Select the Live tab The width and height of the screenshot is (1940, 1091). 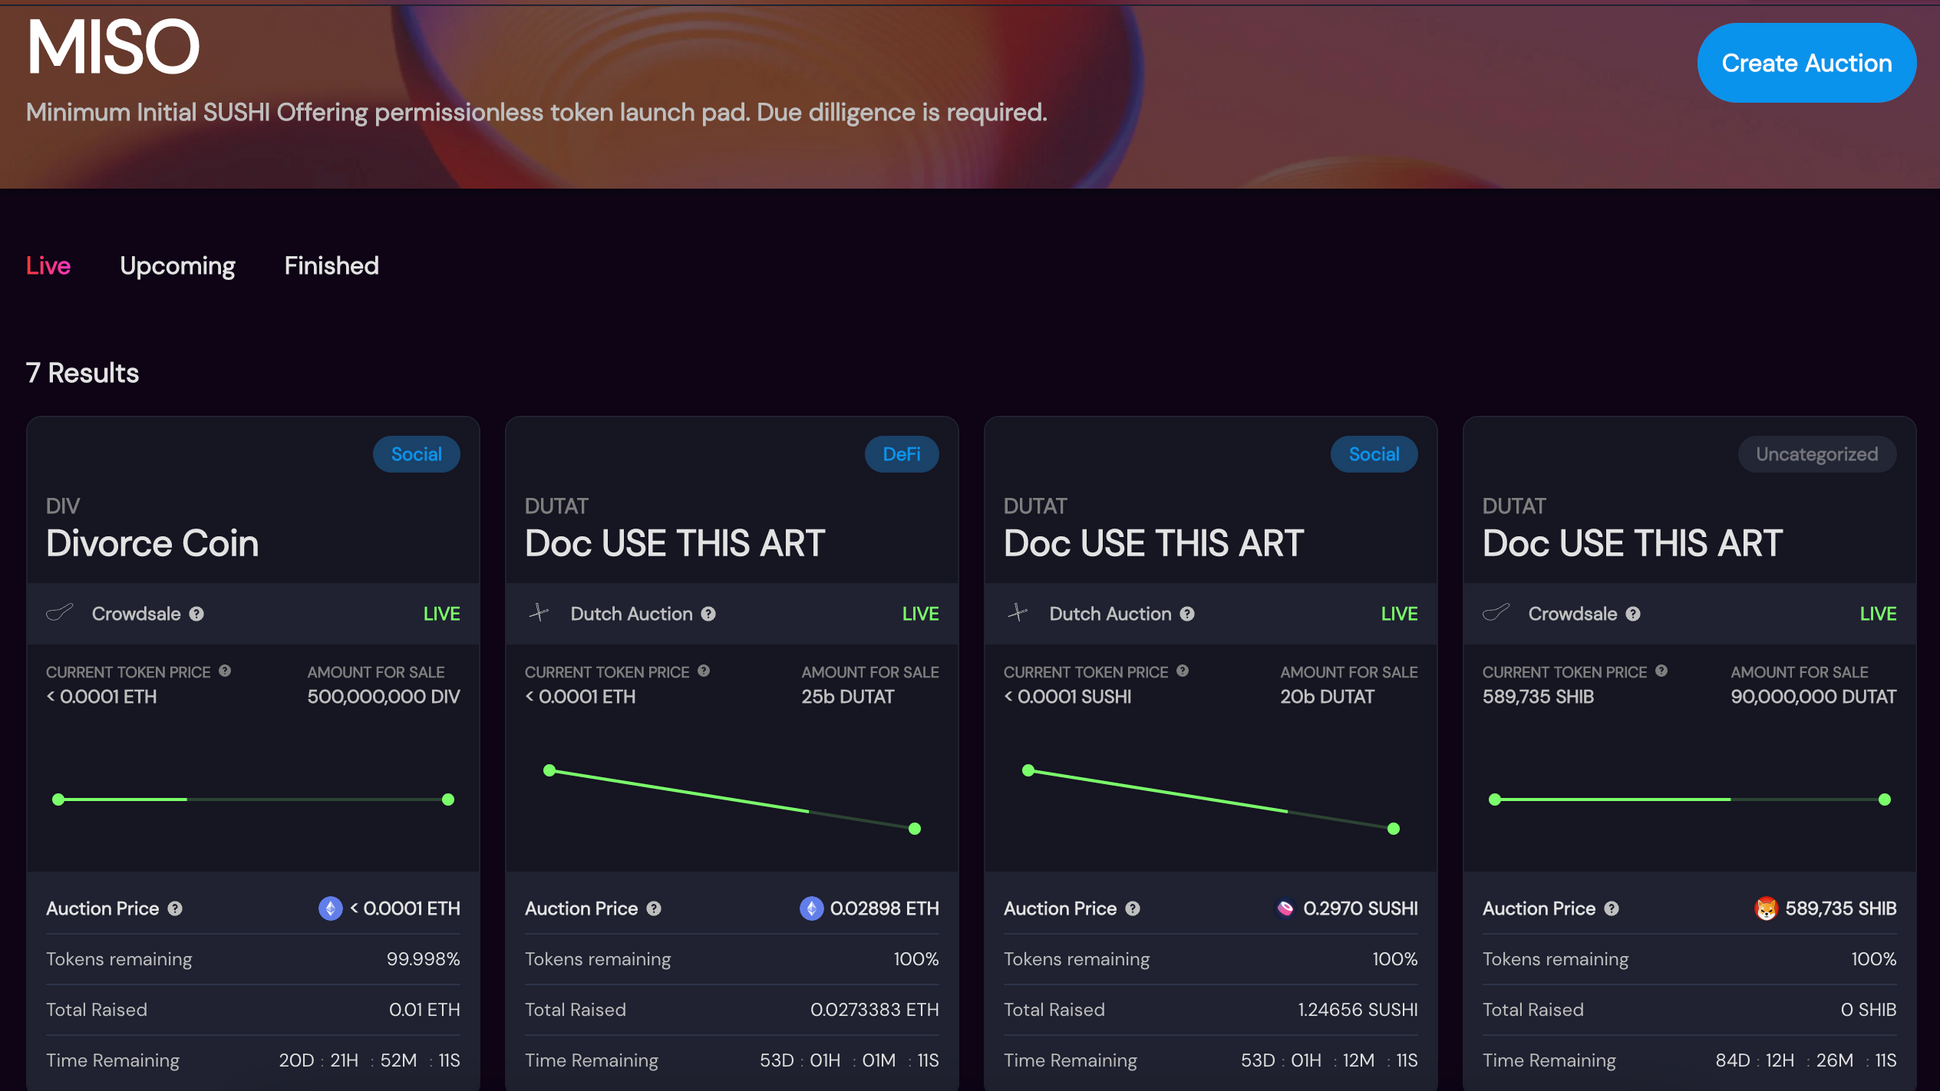tap(48, 266)
